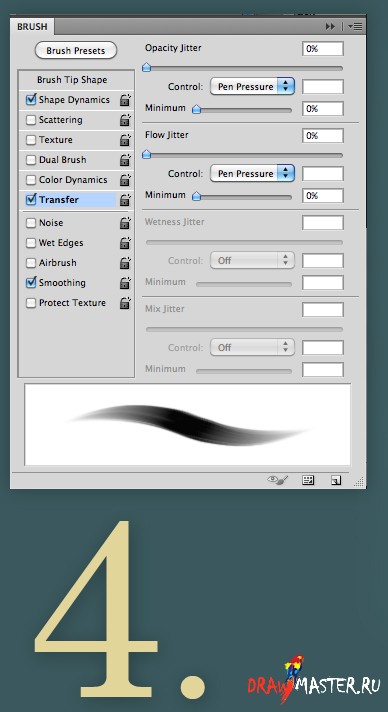Click the brush preview eye toggle icon

[278, 480]
